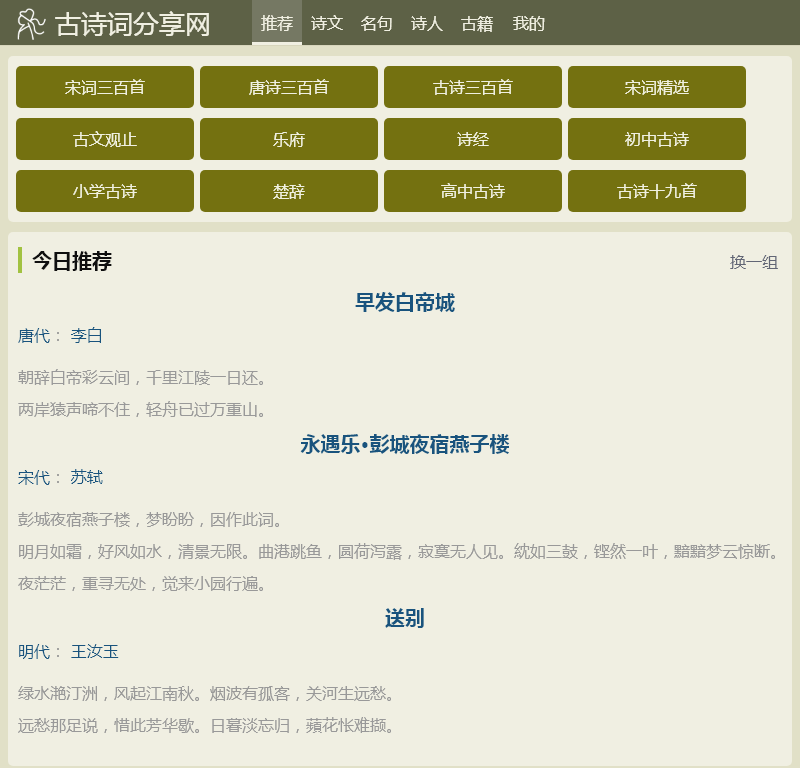Click the 唐诗三百首 button
The image size is (800, 768).
coord(289,87)
